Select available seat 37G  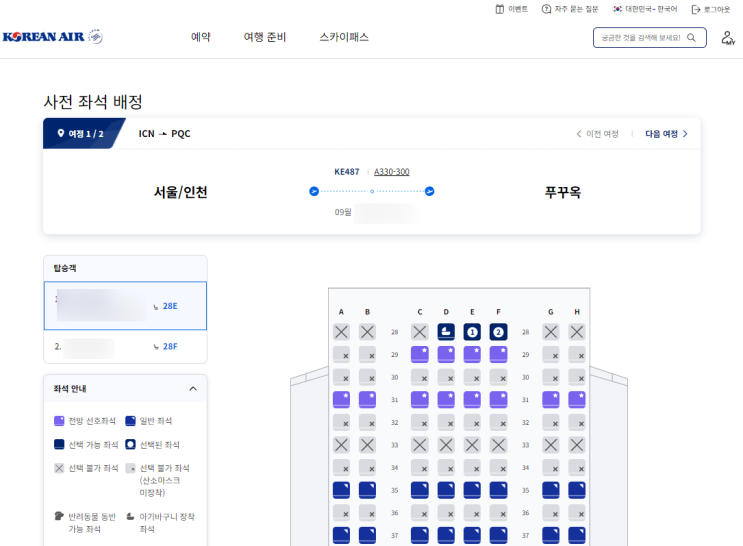click(x=551, y=535)
